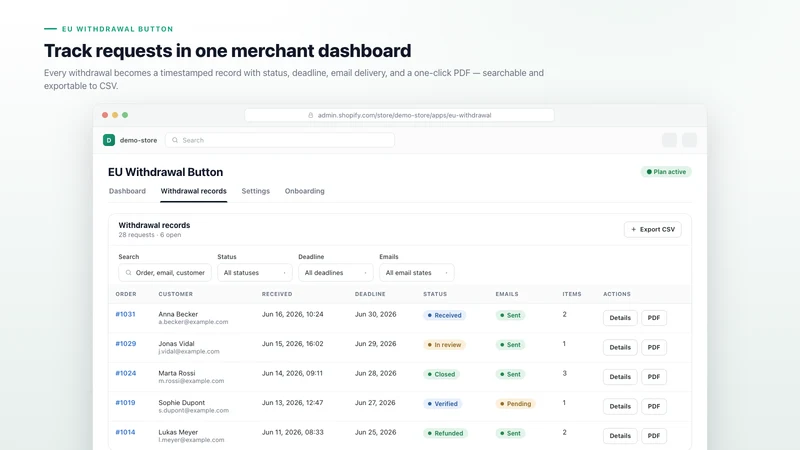Click the search icon in records filter field
The width and height of the screenshot is (800, 450).
129,273
